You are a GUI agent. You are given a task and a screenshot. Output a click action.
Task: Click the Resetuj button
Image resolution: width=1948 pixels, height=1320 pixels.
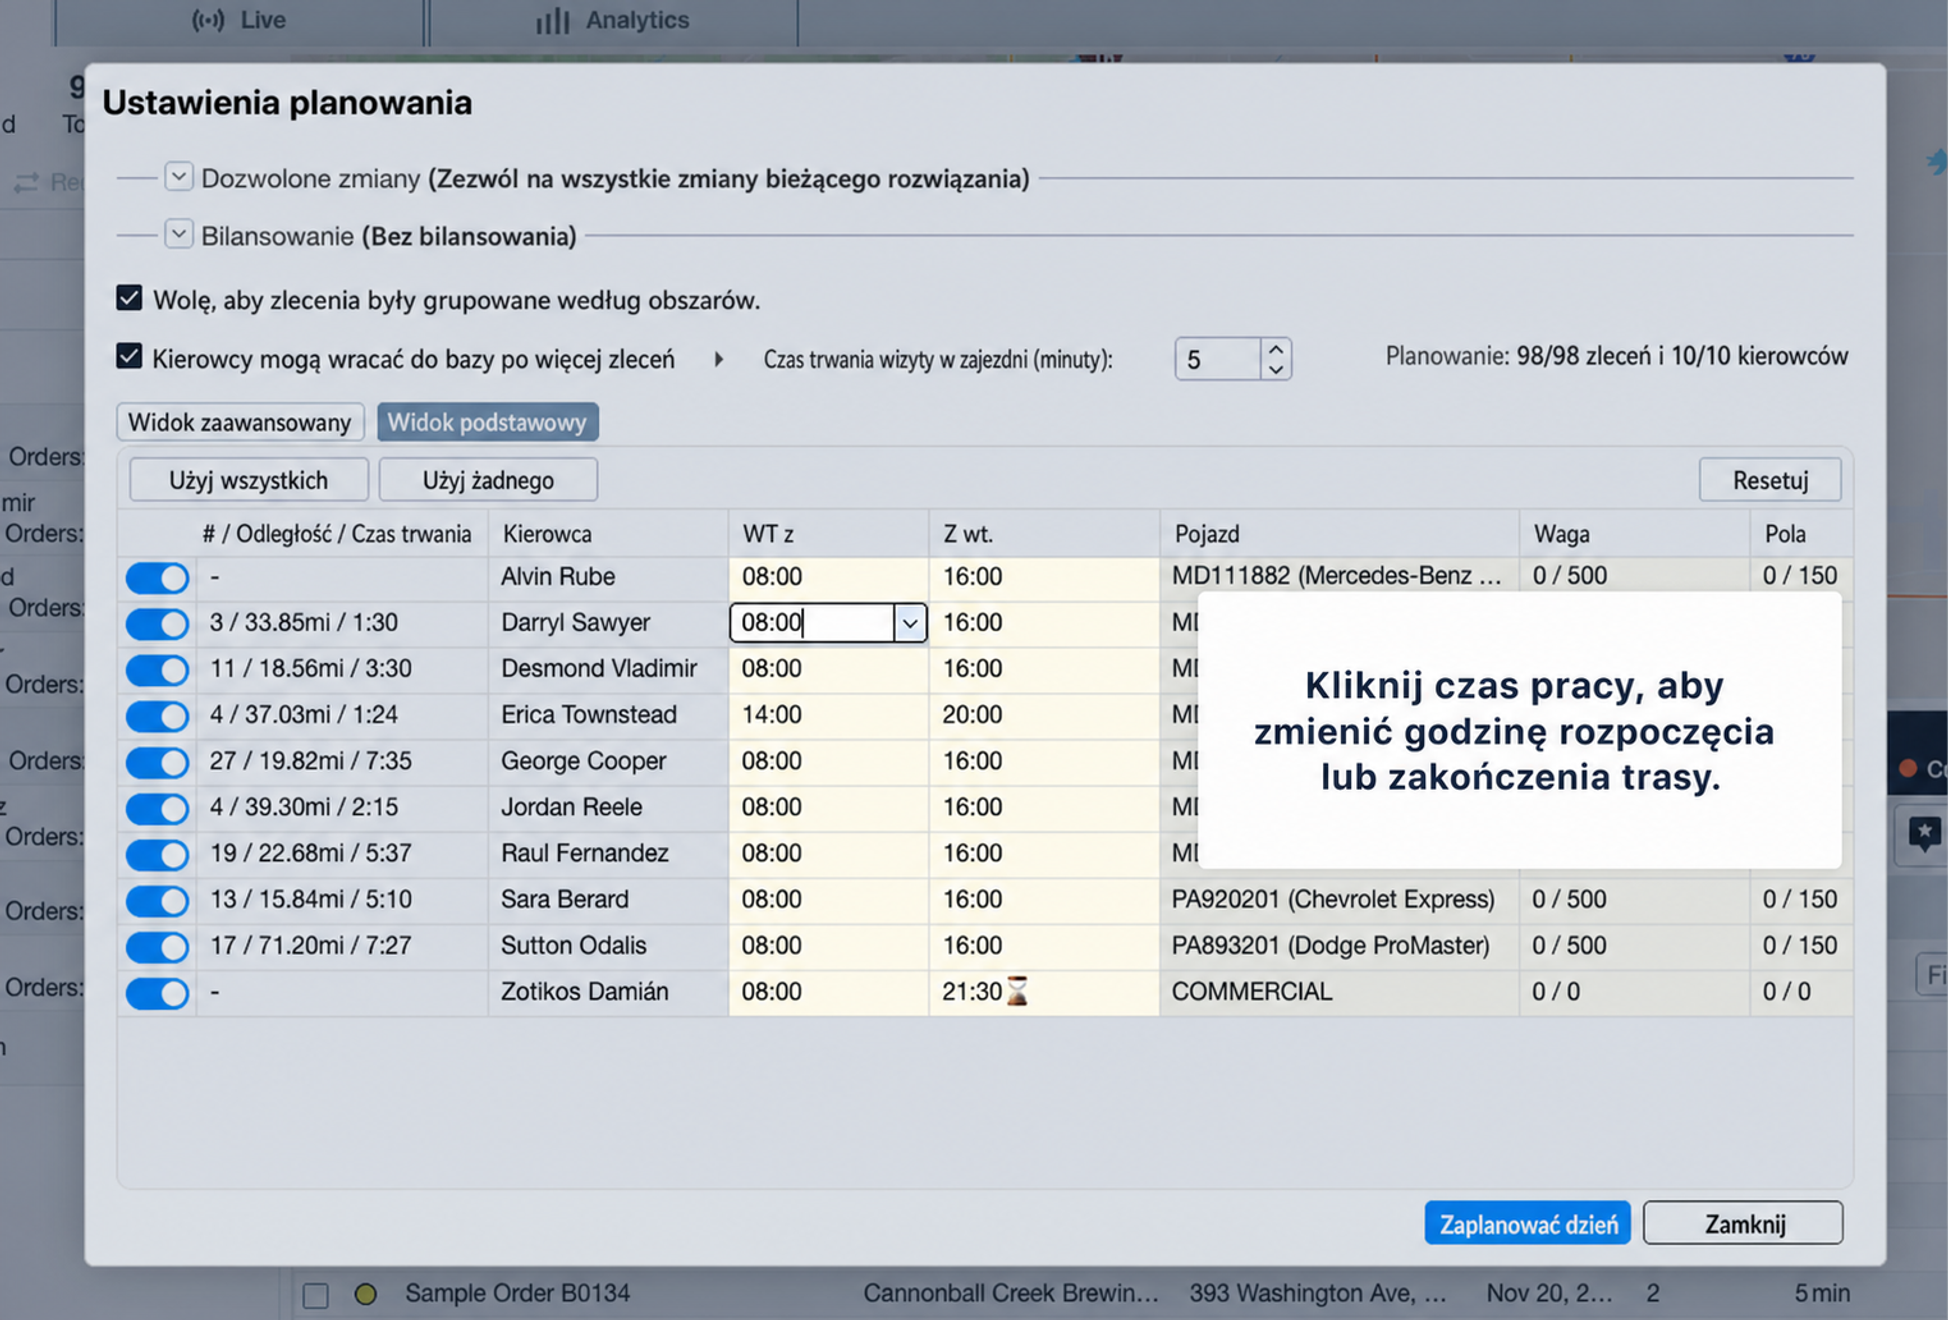pyautogui.click(x=1770, y=480)
